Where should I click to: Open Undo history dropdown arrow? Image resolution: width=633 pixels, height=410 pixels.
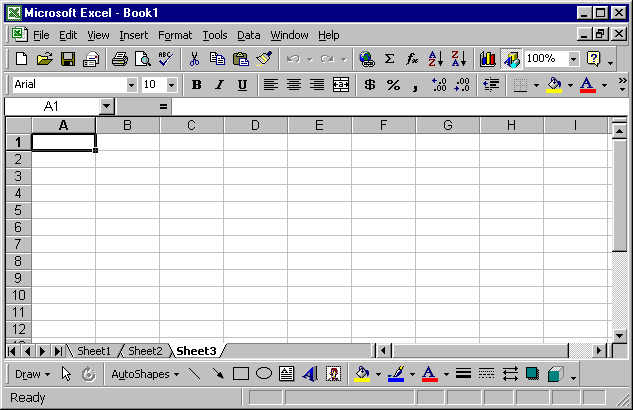click(310, 60)
